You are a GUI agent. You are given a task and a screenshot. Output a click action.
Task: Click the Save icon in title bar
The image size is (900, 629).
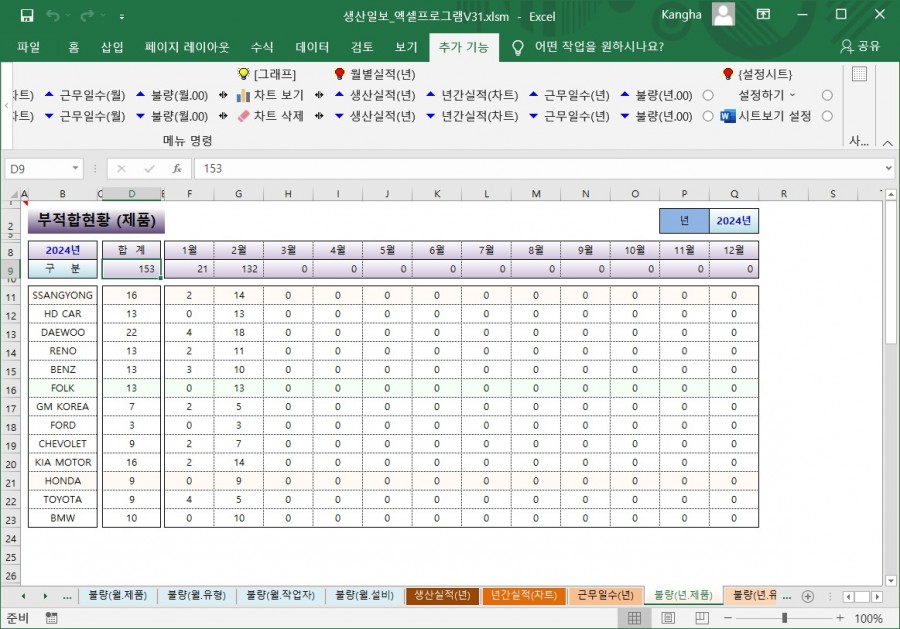[x=27, y=15]
